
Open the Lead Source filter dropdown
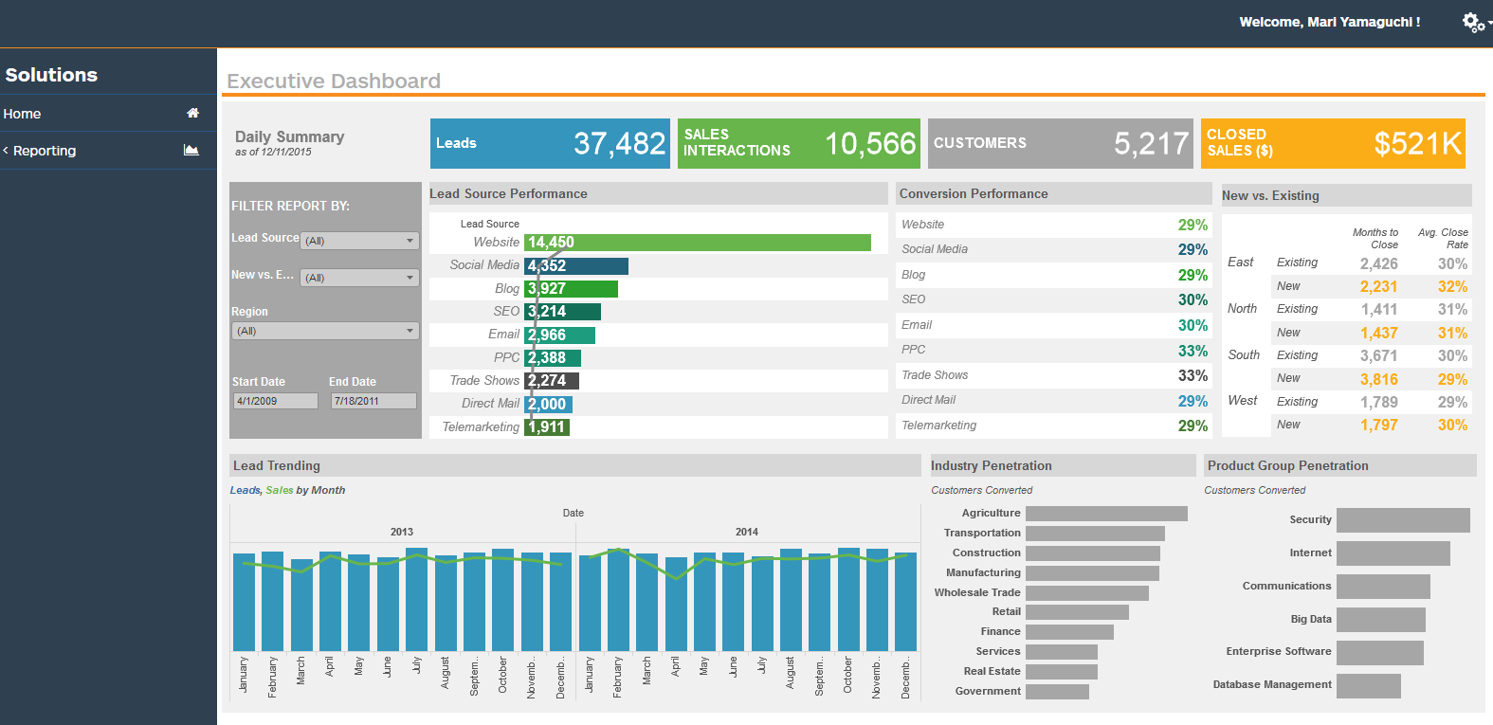pos(360,241)
